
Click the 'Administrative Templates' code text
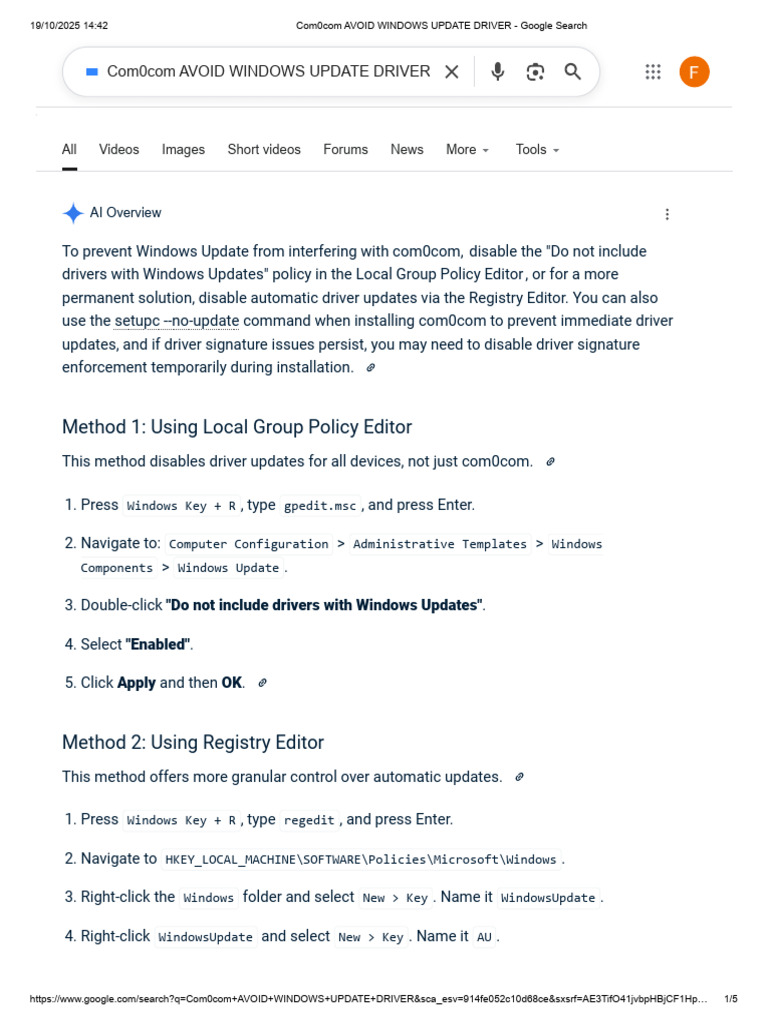440,544
